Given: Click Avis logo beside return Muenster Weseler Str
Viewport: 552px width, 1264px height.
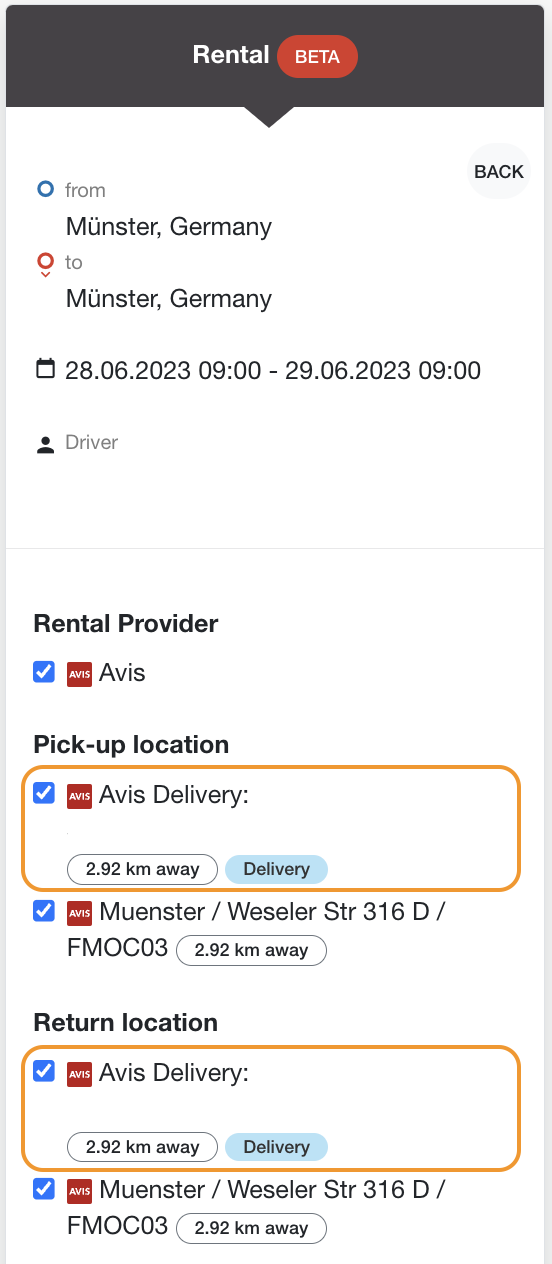Looking at the screenshot, I should point(79,1191).
